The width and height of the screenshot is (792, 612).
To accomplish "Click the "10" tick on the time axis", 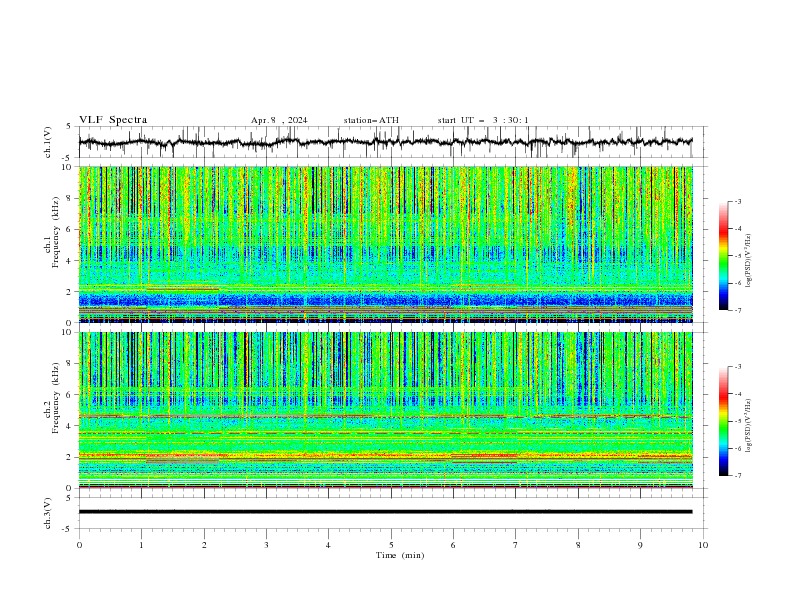I will click(x=703, y=545).
